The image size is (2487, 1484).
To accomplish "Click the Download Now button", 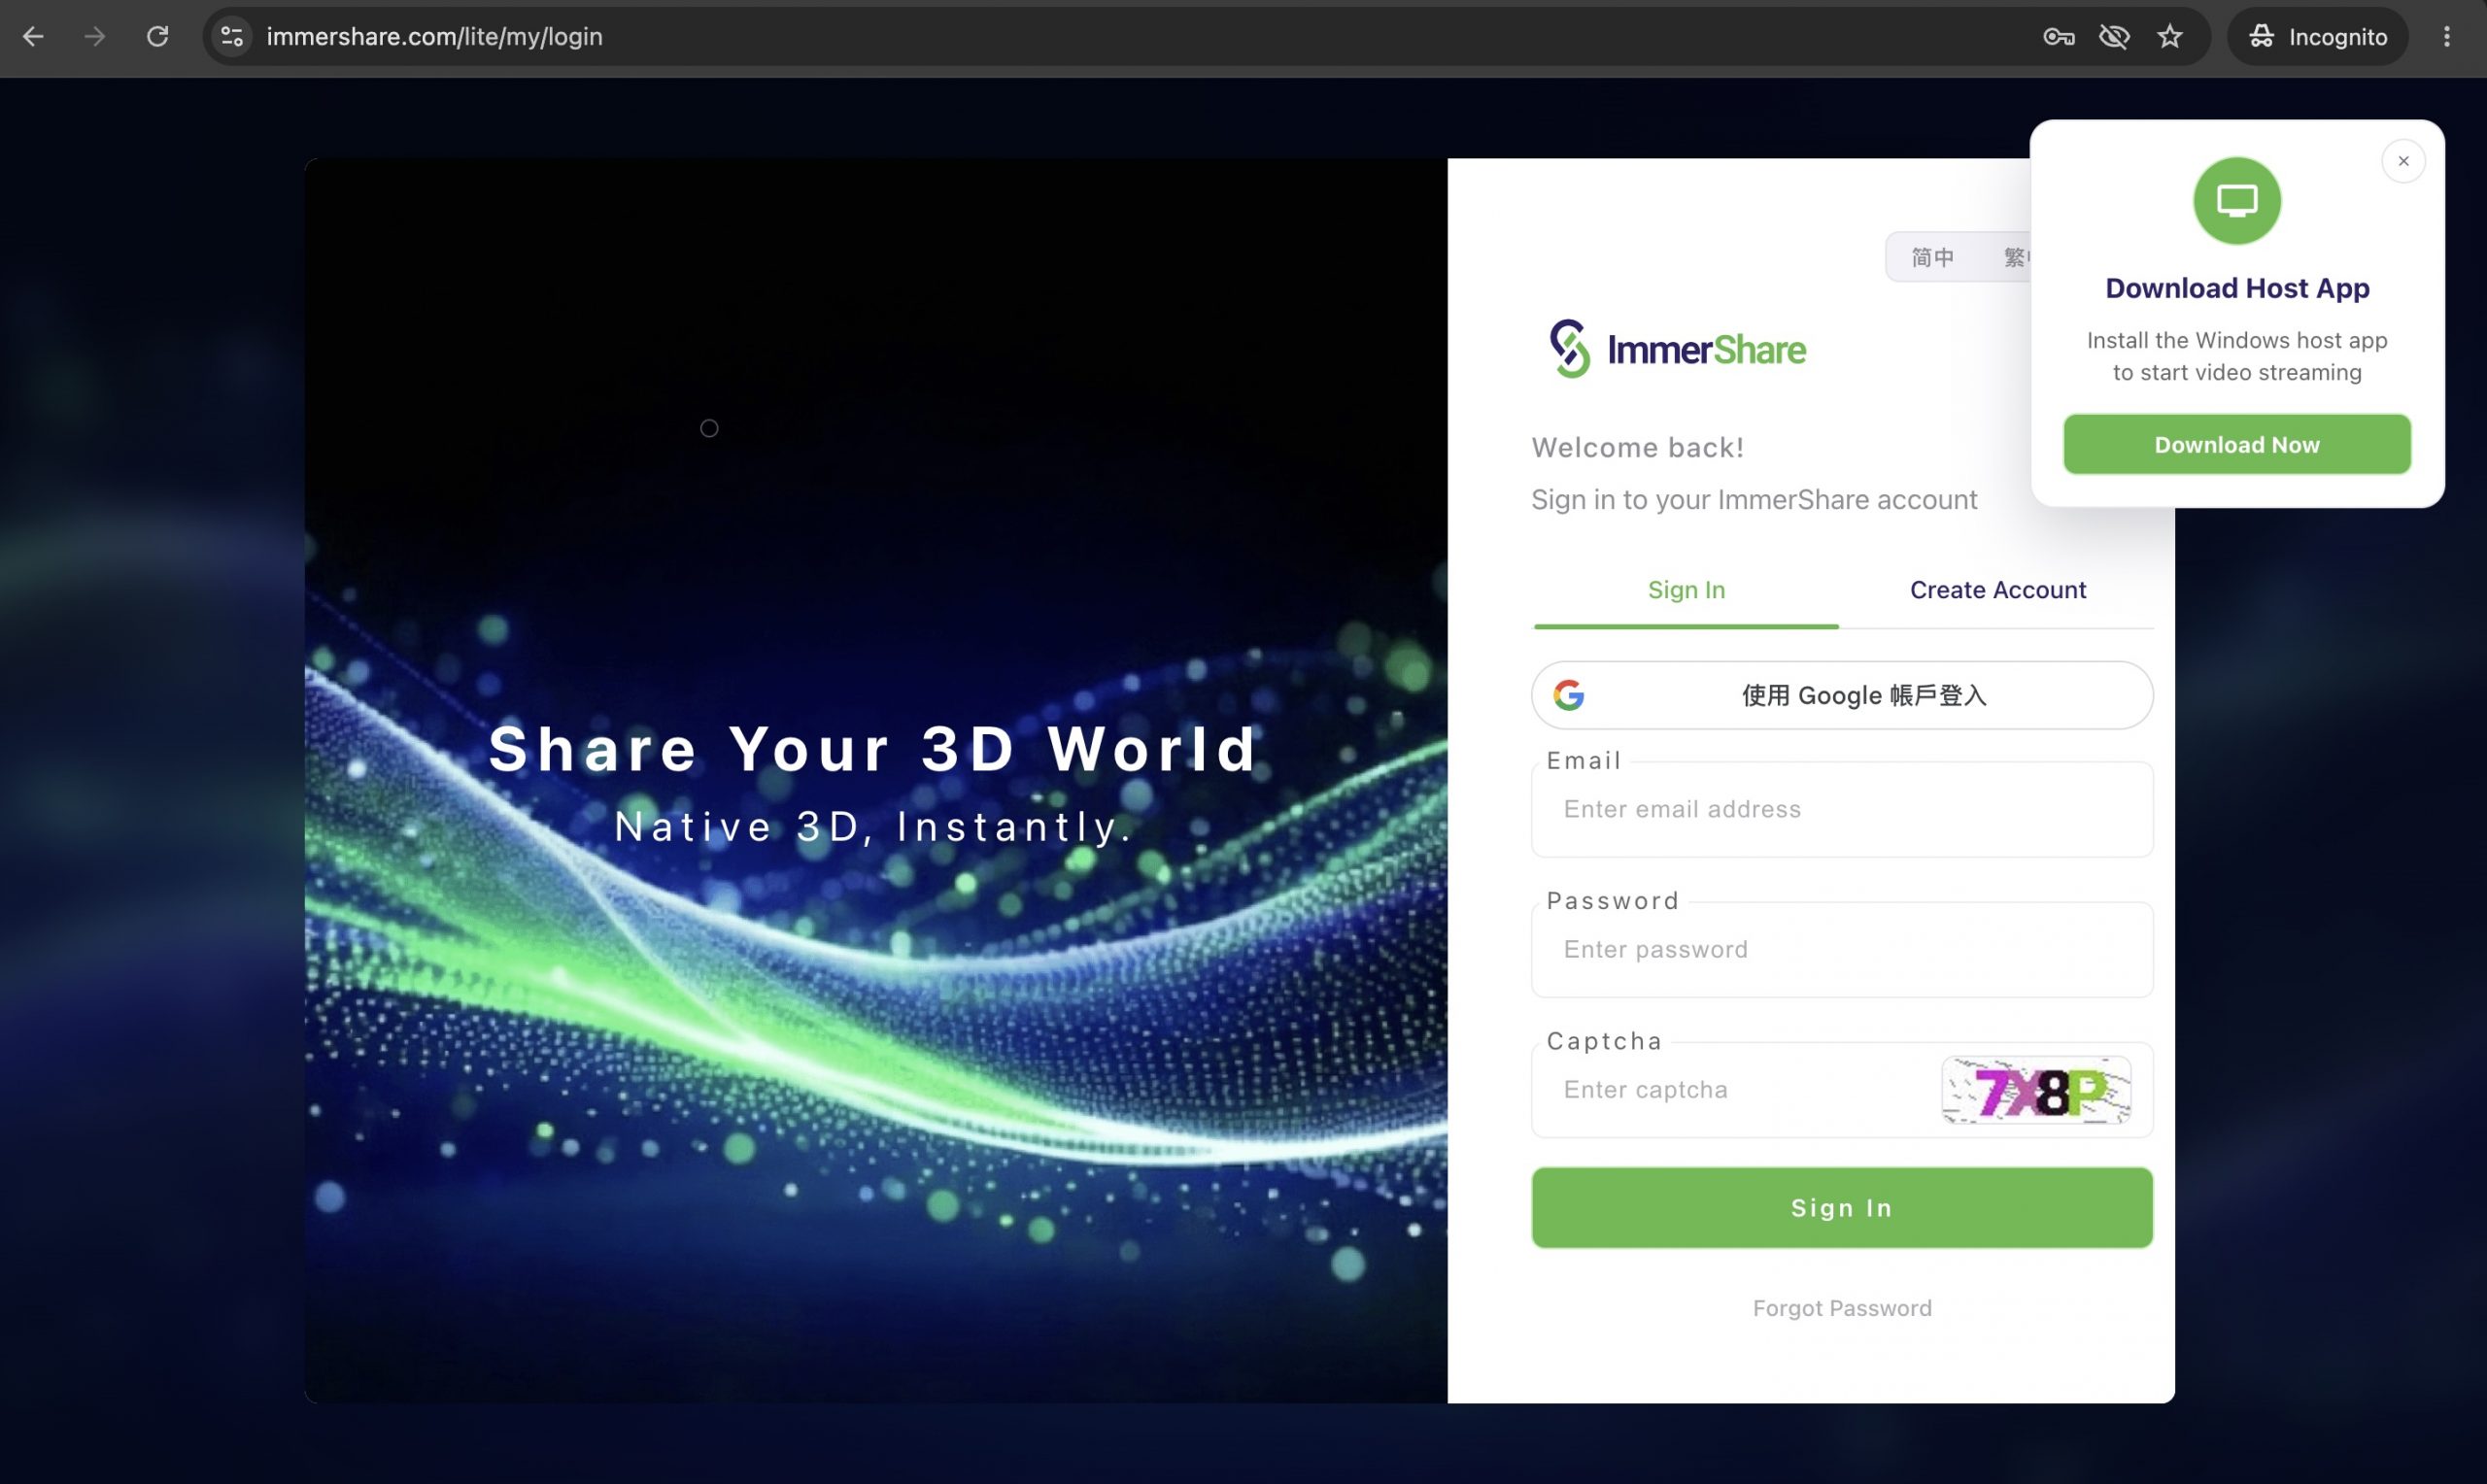I will (2237, 444).
